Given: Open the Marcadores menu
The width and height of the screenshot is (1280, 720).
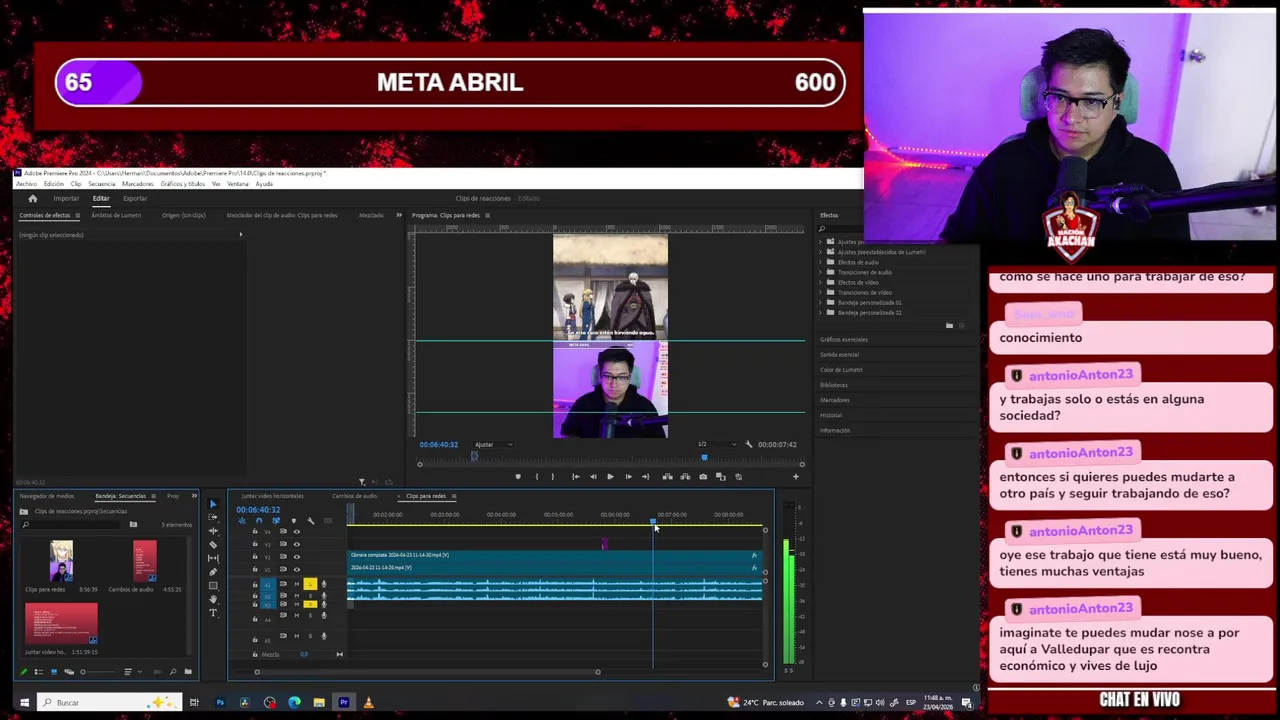Looking at the screenshot, I should (137, 184).
